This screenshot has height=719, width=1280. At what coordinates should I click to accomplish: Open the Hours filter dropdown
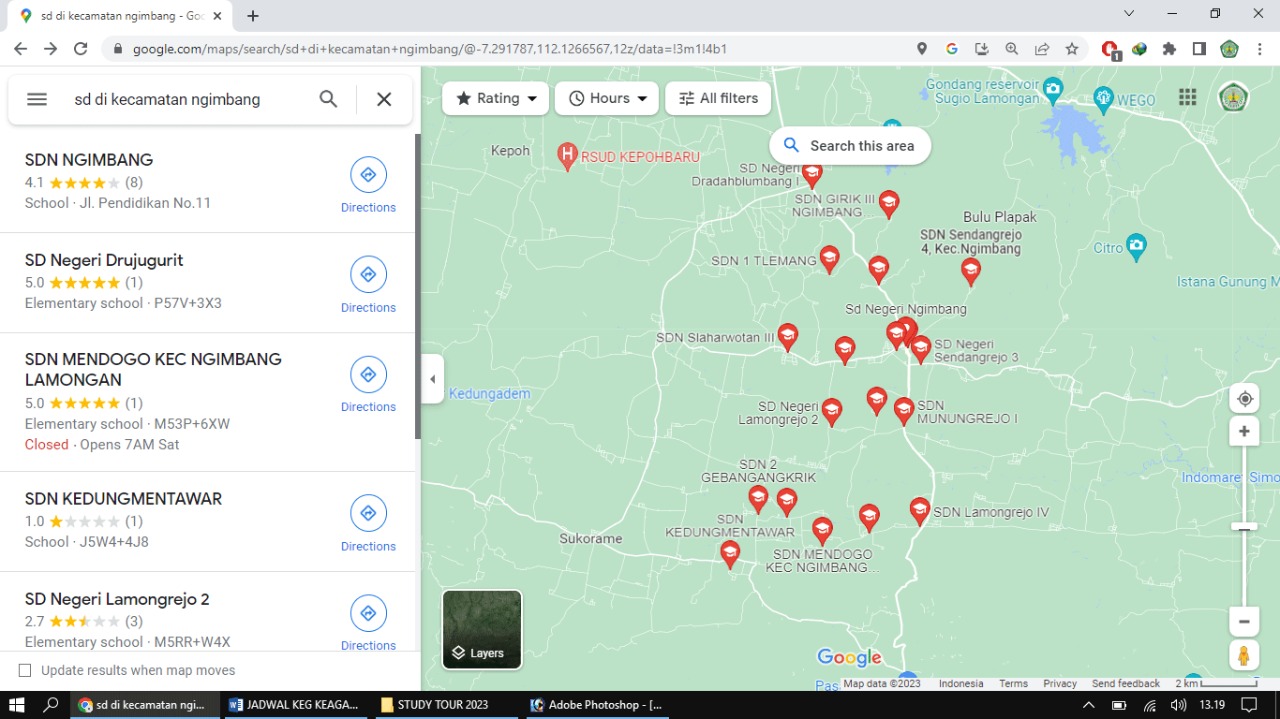(x=607, y=98)
